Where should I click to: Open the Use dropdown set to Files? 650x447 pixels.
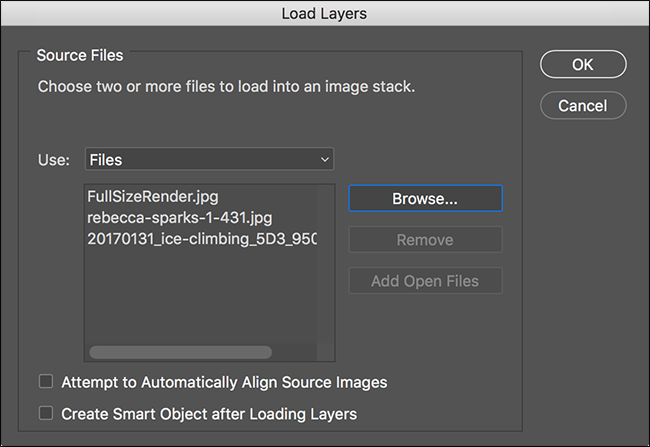tap(208, 159)
